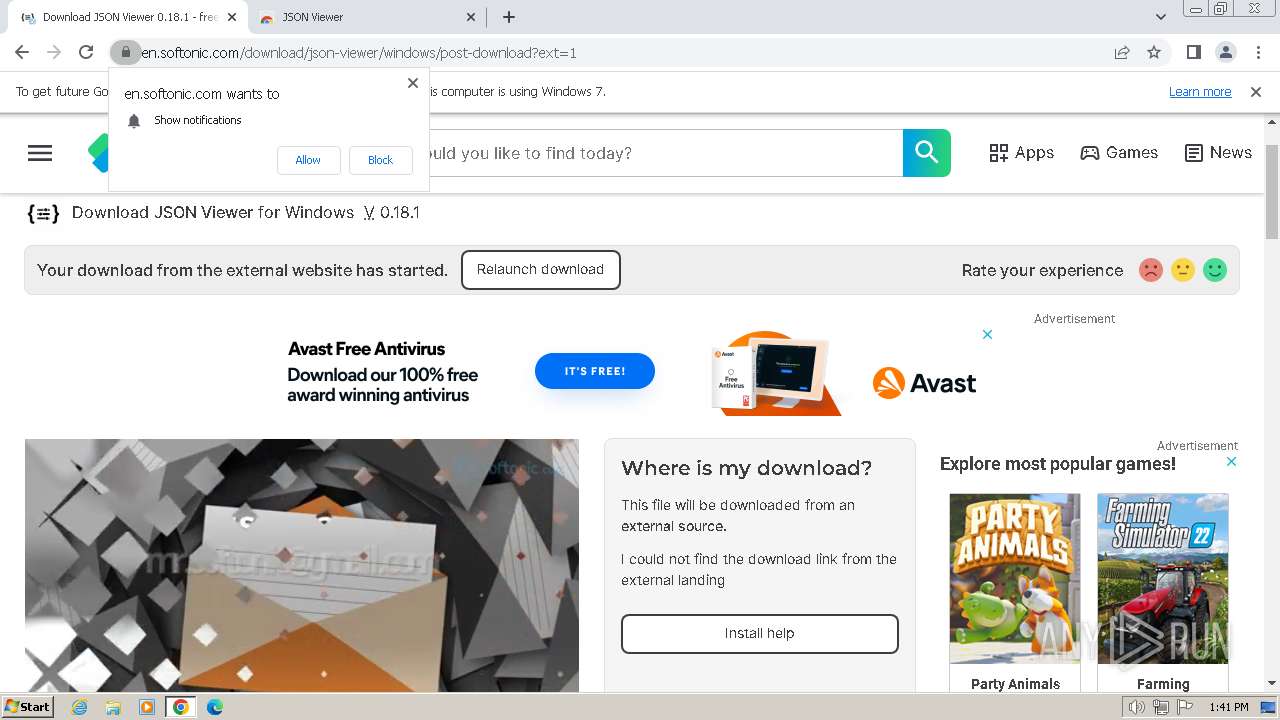Click Chrome icon in taskbar
The image size is (1280, 720).
pyautogui.click(x=180, y=707)
